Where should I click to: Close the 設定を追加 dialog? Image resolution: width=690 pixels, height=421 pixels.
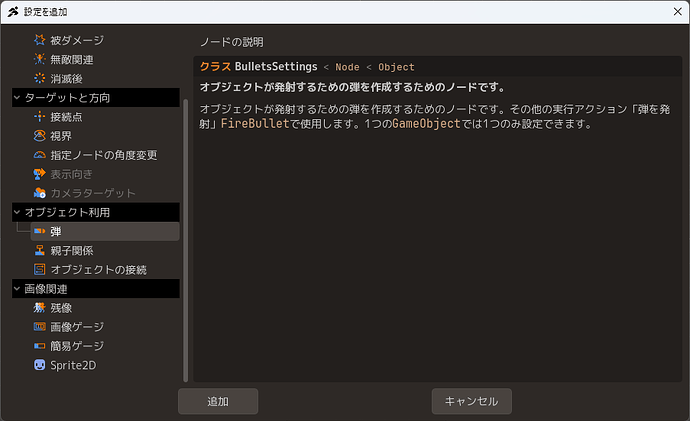tap(678, 12)
